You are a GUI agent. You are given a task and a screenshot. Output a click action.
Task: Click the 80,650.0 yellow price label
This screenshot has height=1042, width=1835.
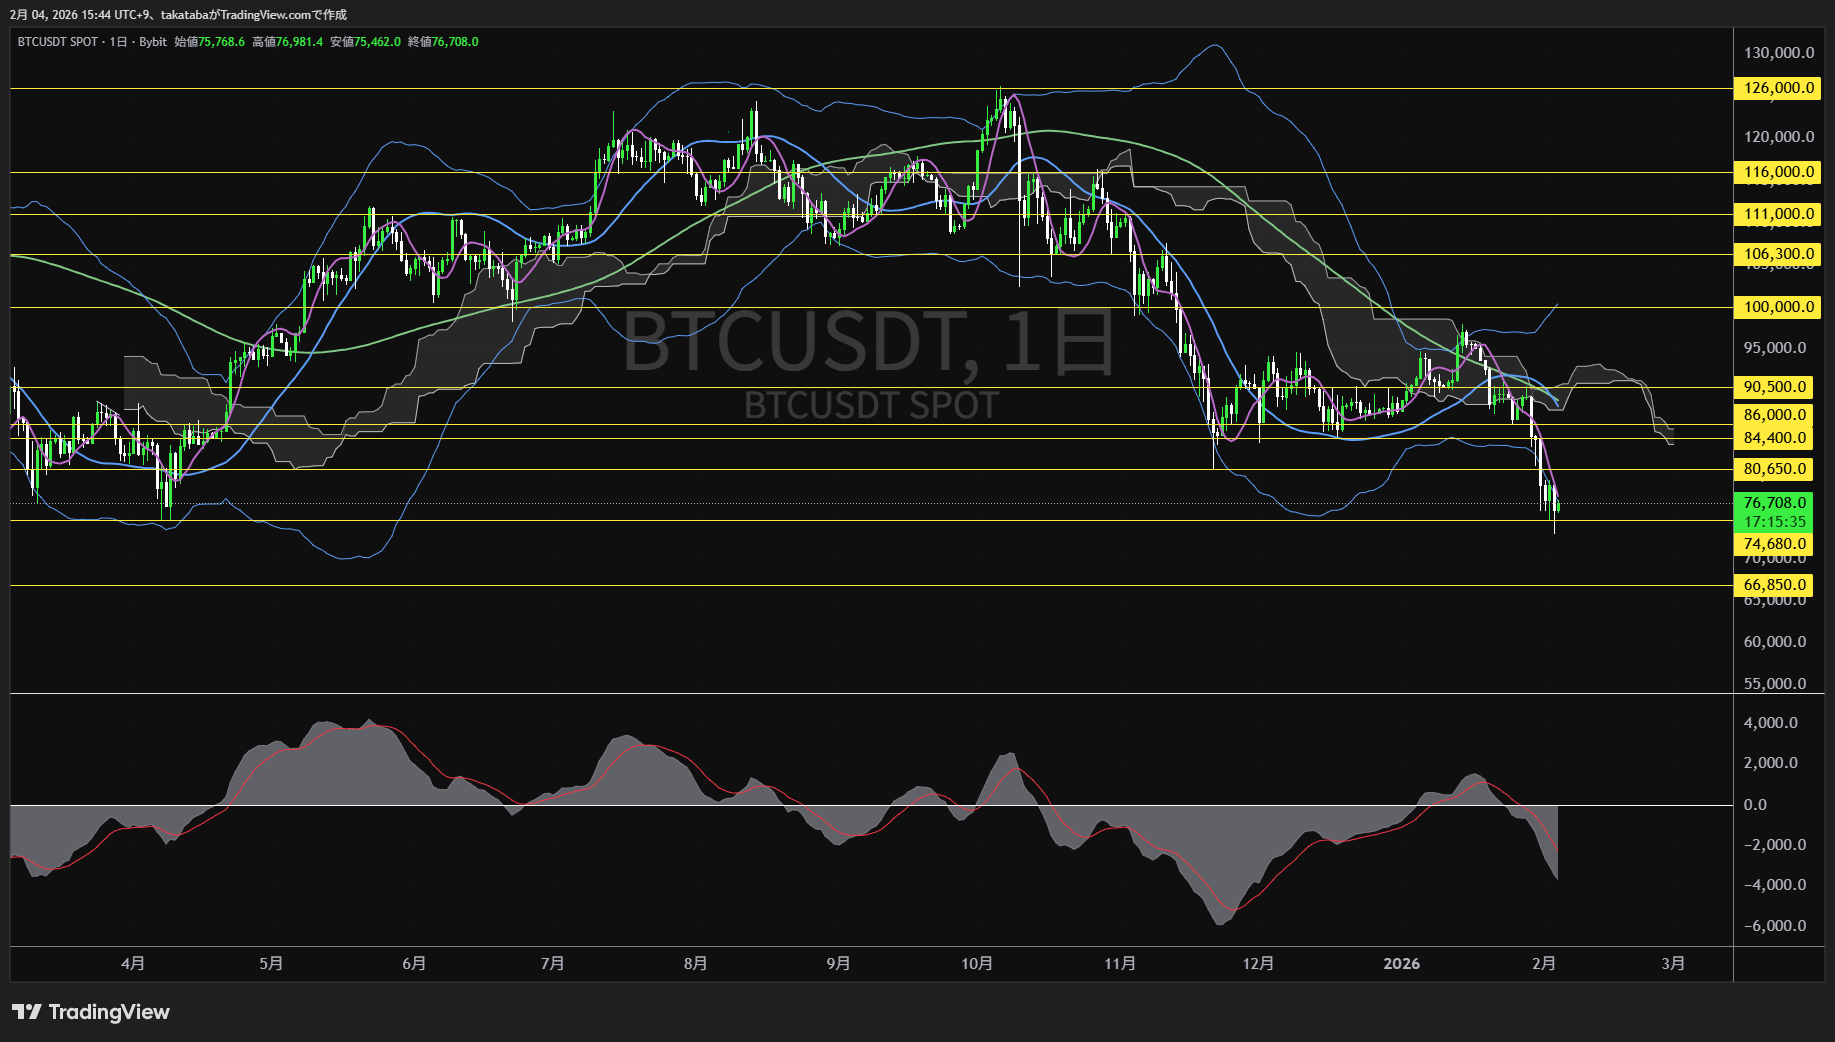(x=1775, y=469)
